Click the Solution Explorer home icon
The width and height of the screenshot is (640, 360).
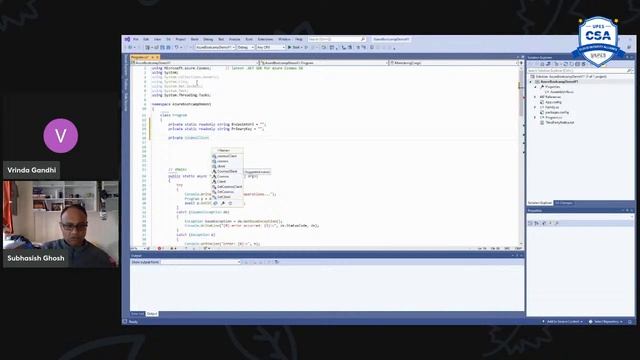click(542, 64)
